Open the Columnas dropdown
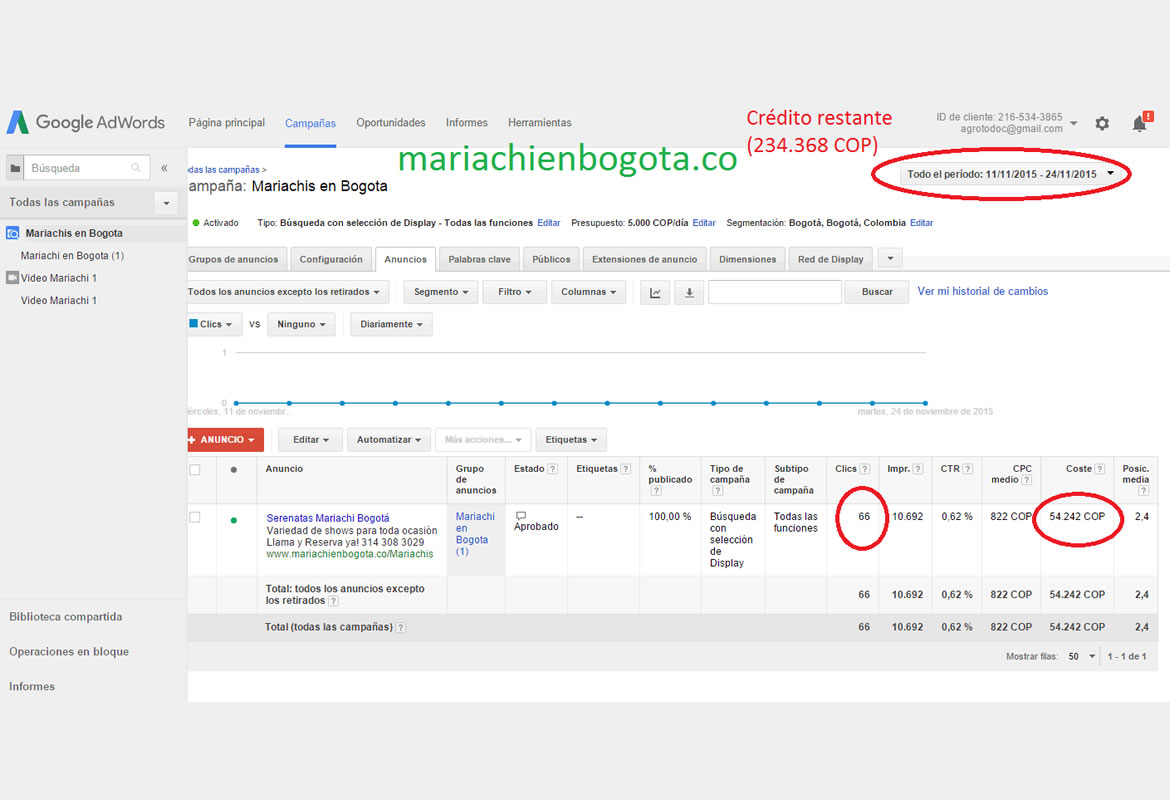The width and height of the screenshot is (1170, 800). coord(589,292)
